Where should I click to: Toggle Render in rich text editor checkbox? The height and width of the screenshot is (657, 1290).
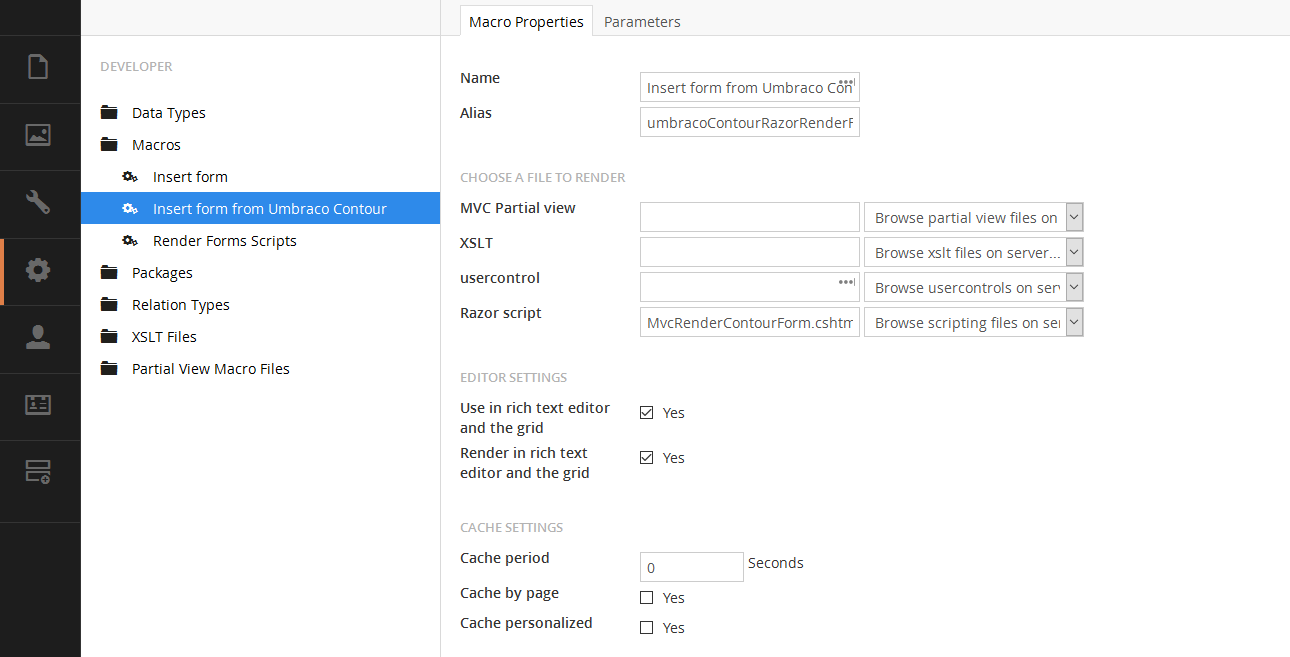tap(646, 457)
